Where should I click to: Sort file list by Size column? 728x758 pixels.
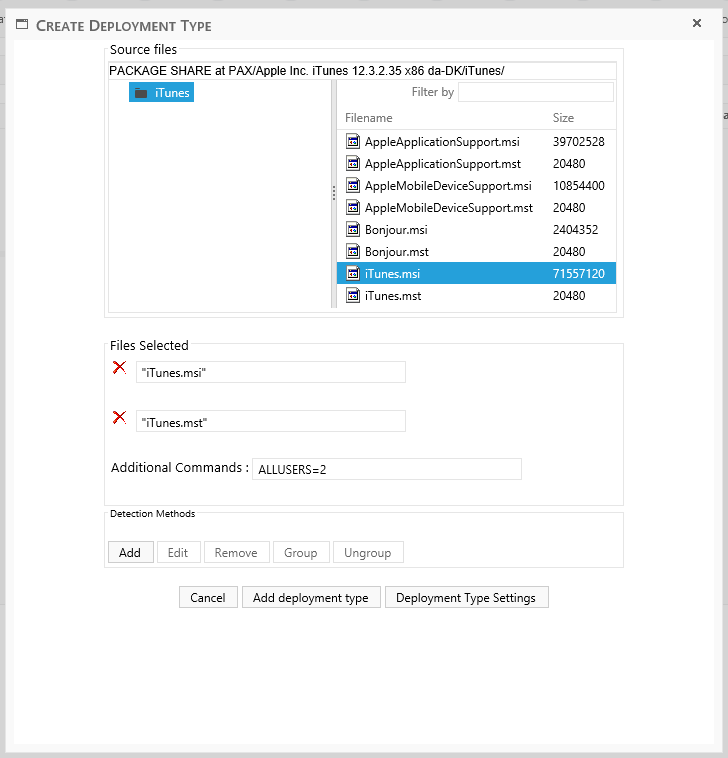(x=563, y=118)
